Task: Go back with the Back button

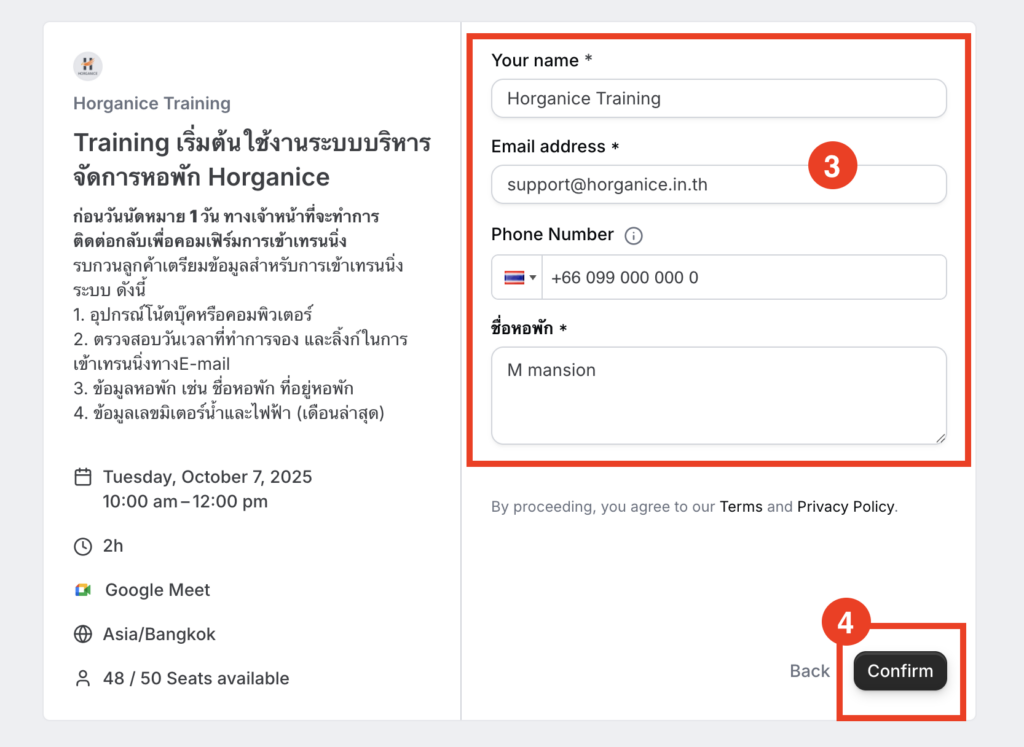Action: pyautogui.click(x=809, y=671)
